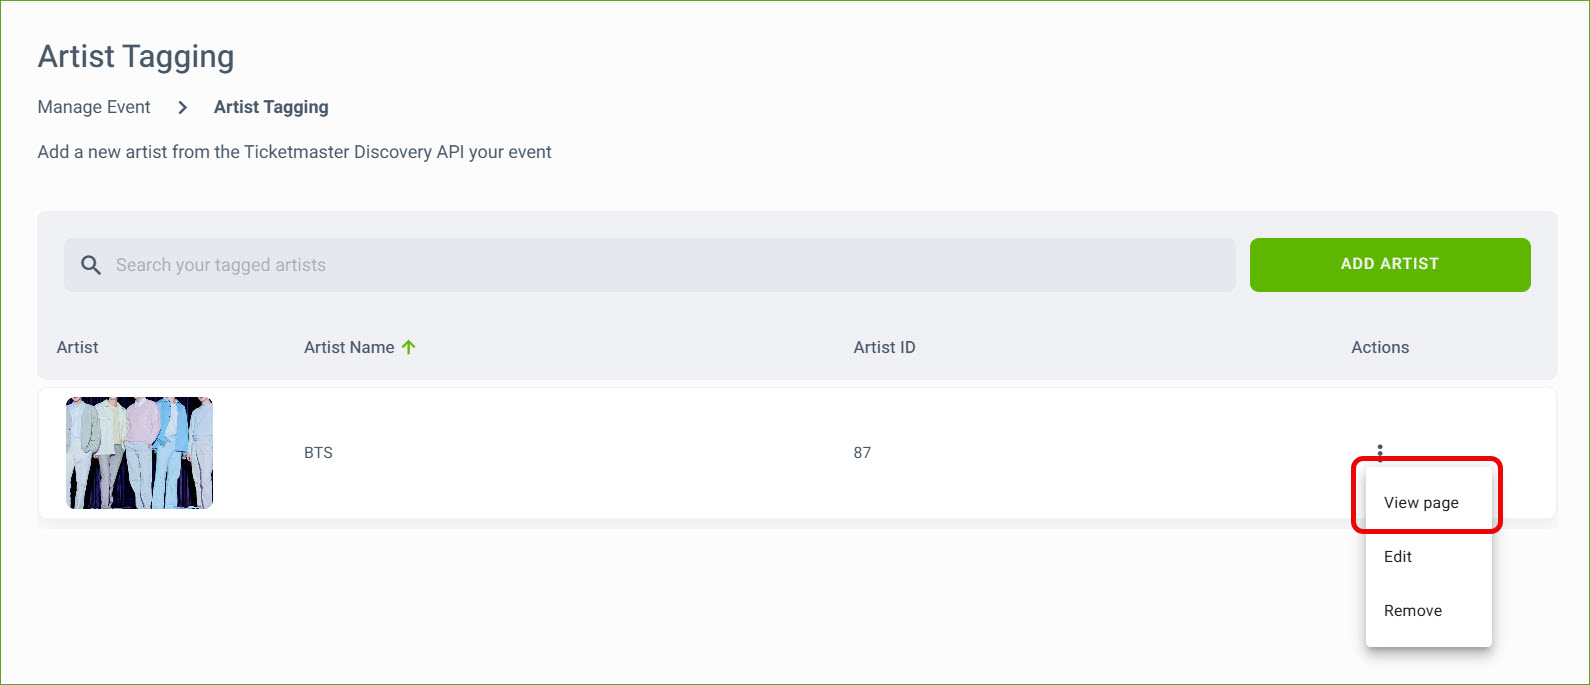Image resolution: width=1590 pixels, height=685 pixels.
Task: Open the three-dot actions menu for BTS
Action: pos(1380,452)
